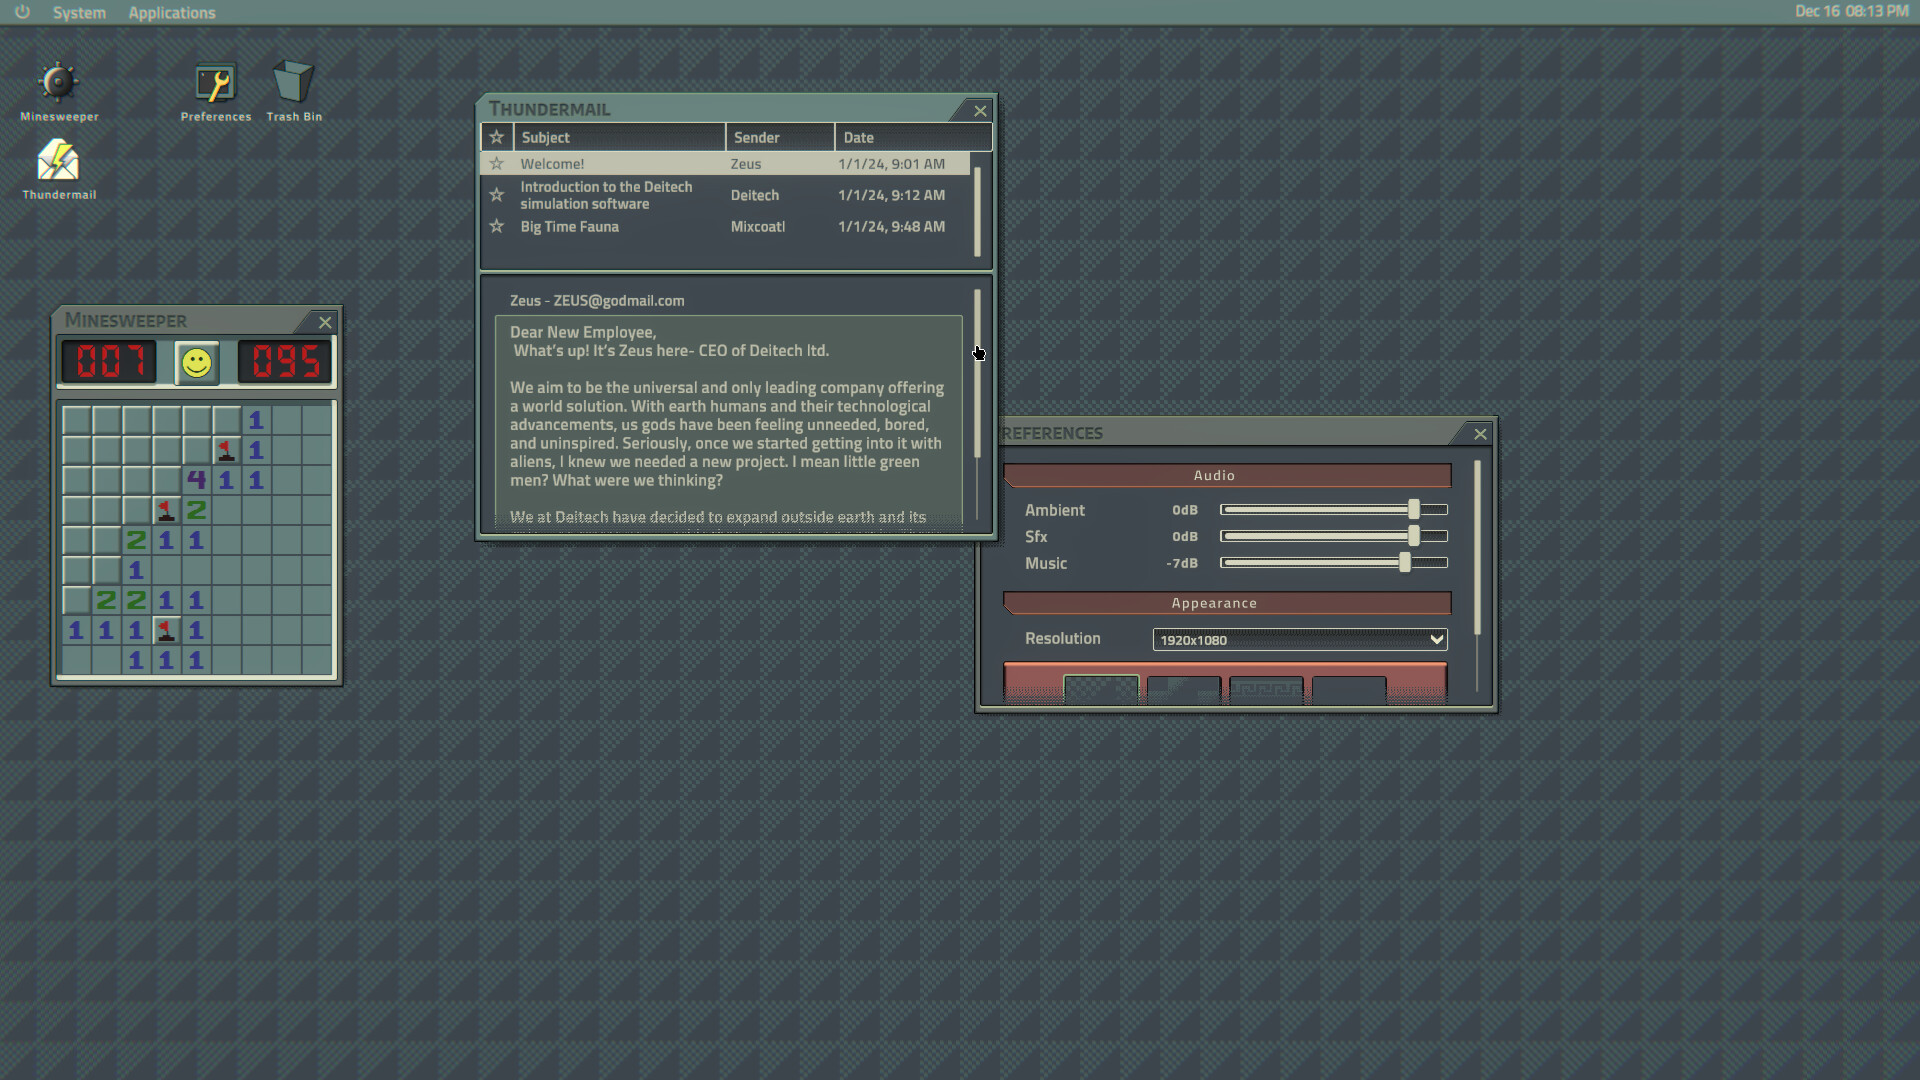The width and height of the screenshot is (1920, 1080).
Task: Select the checkered wallpaper thumbnail
Action: pyautogui.click(x=1100, y=689)
